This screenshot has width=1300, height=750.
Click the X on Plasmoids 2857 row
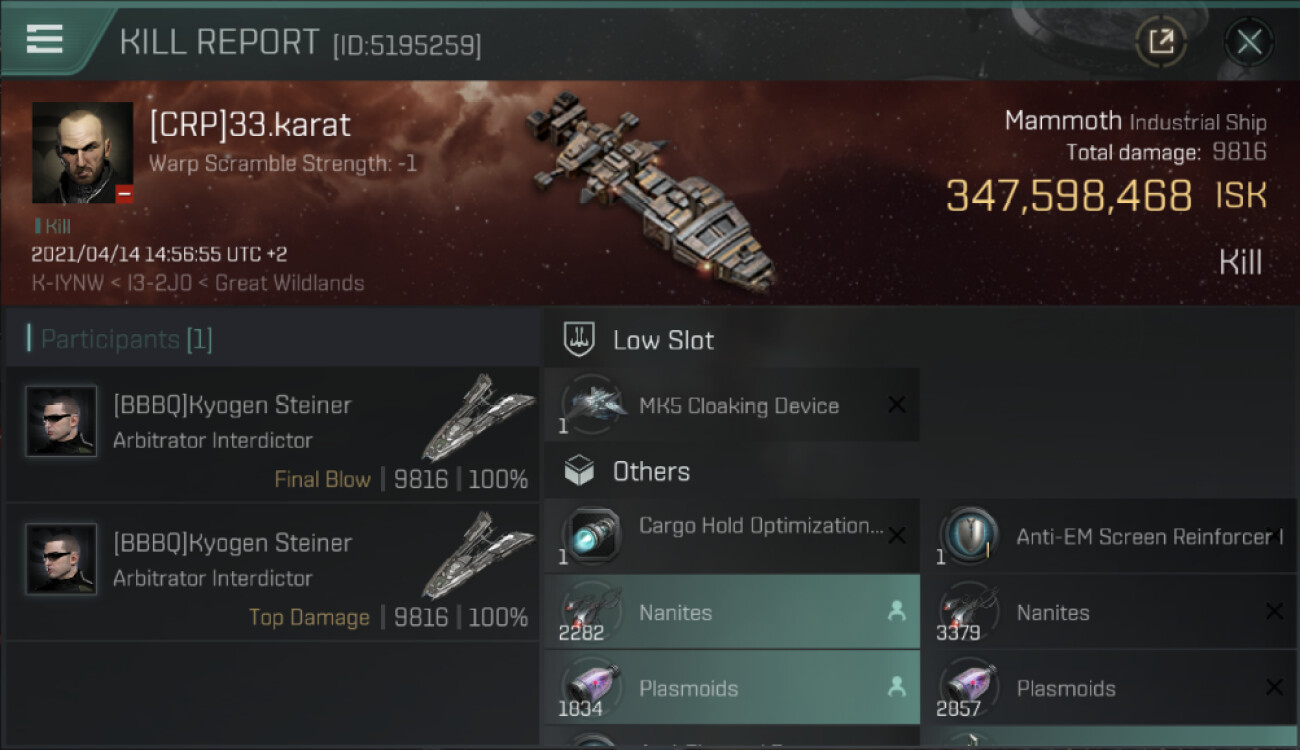click(x=1273, y=688)
